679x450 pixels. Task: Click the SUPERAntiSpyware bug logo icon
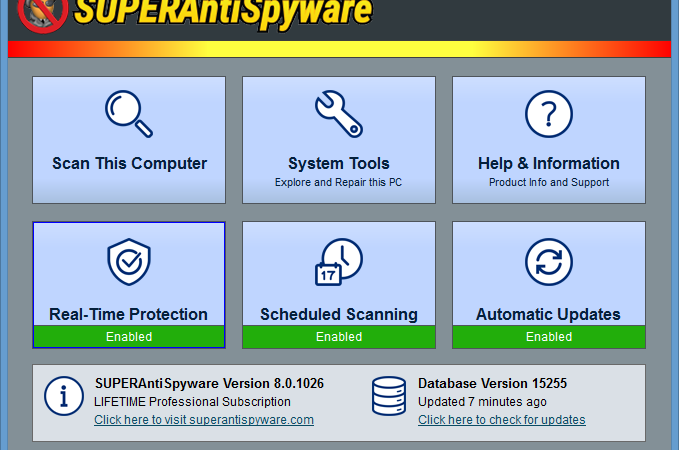(42, 14)
